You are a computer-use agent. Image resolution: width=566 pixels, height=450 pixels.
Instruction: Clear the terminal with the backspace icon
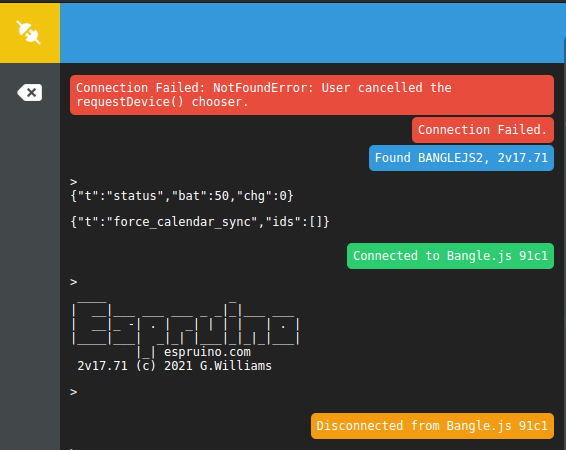(30, 93)
